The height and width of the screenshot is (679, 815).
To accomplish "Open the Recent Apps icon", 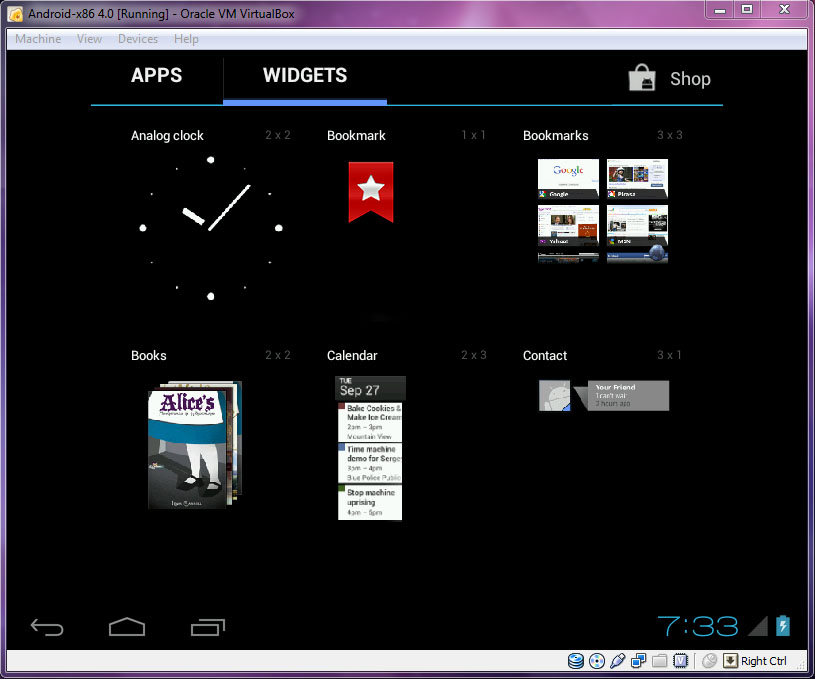I will pyautogui.click(x=207, y=627).
